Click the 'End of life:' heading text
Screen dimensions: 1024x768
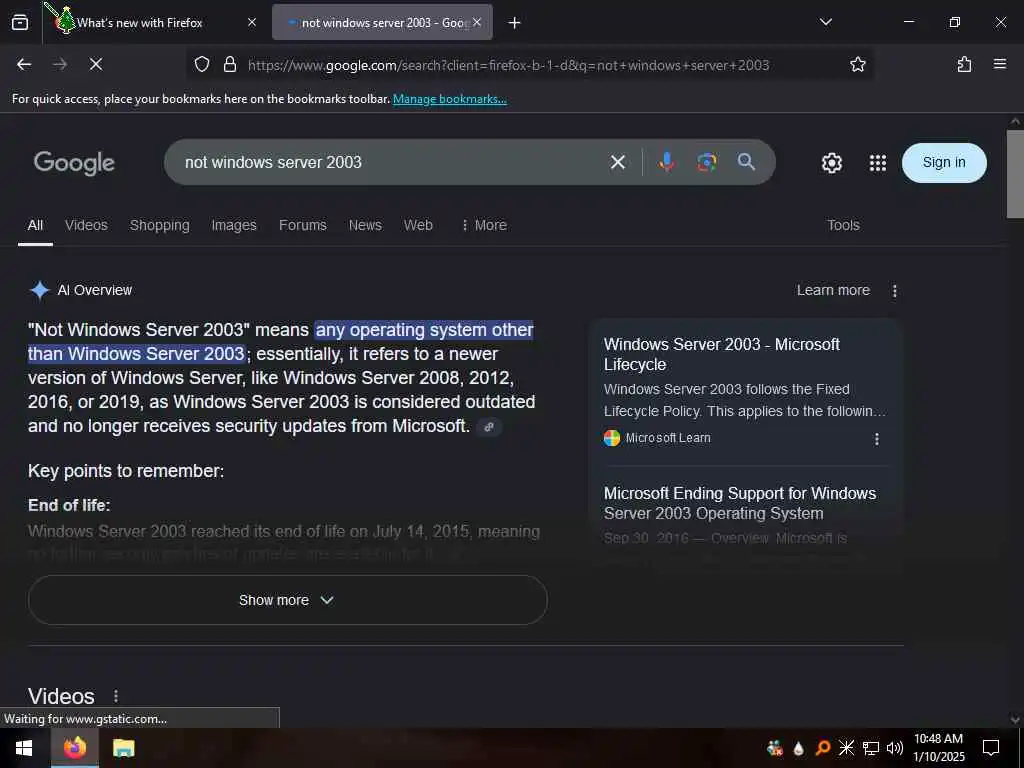[x=69, y=505]
